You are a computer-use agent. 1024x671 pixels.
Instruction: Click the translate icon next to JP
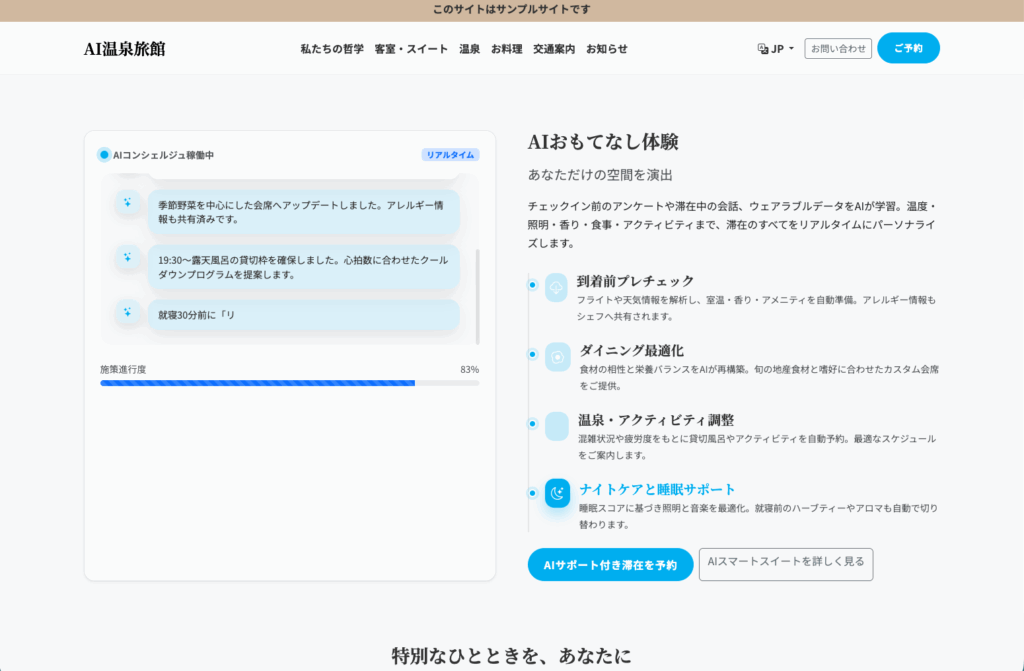click(763, 48)
